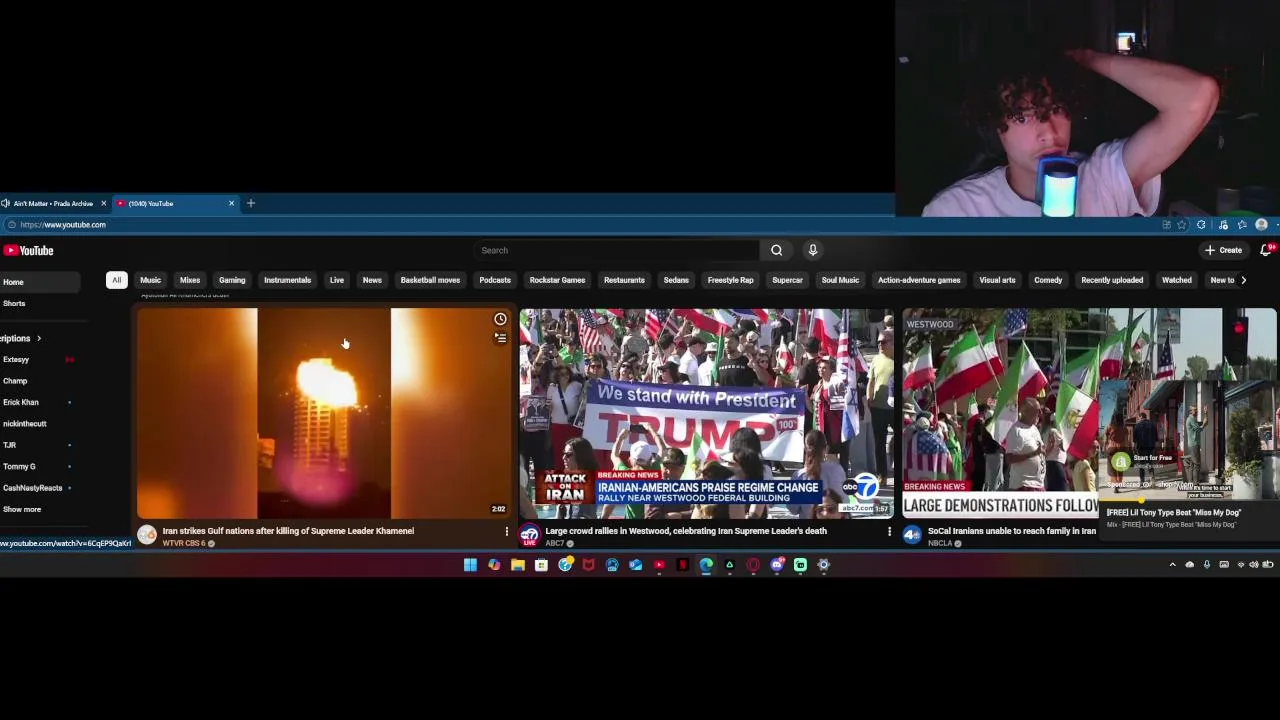
Task: Open NBCLA channel avatar
Action: point(912,536)
